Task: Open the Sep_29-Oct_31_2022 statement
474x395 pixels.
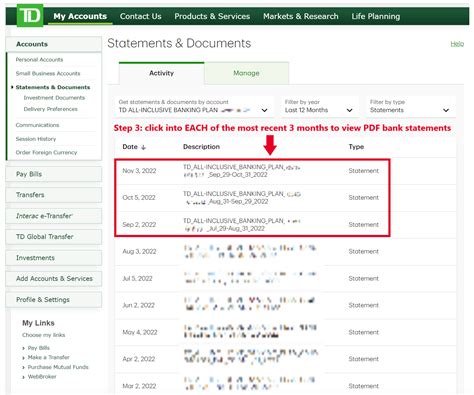Action: (242, 171)
